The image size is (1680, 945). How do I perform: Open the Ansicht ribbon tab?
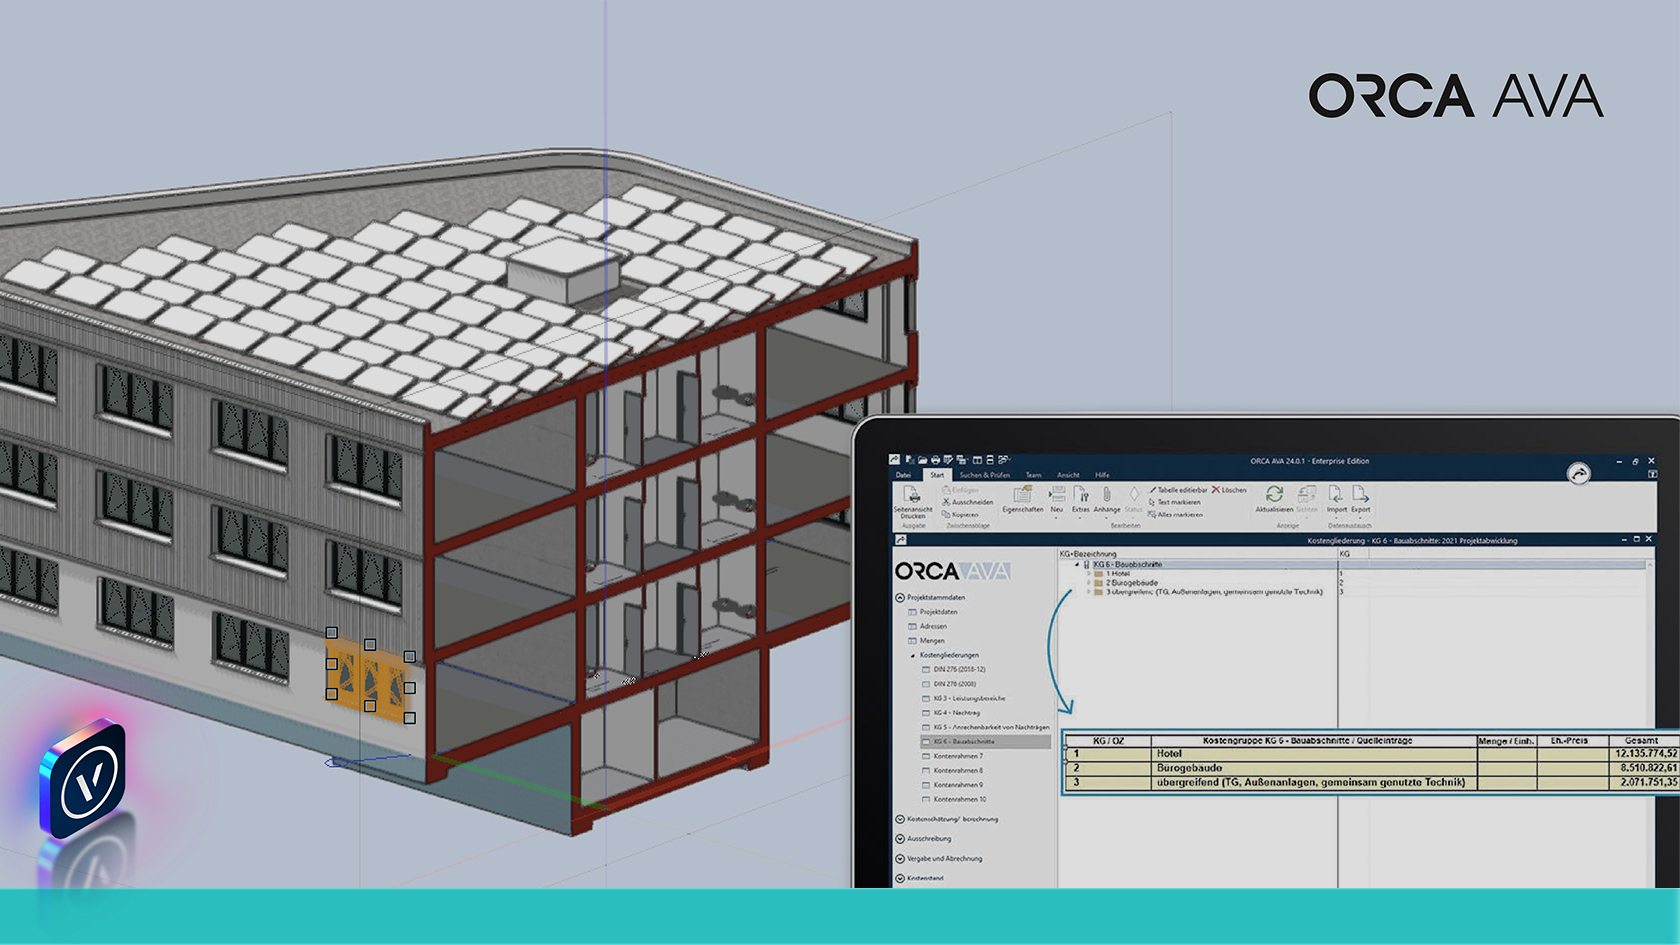[x=1068, y=475]
